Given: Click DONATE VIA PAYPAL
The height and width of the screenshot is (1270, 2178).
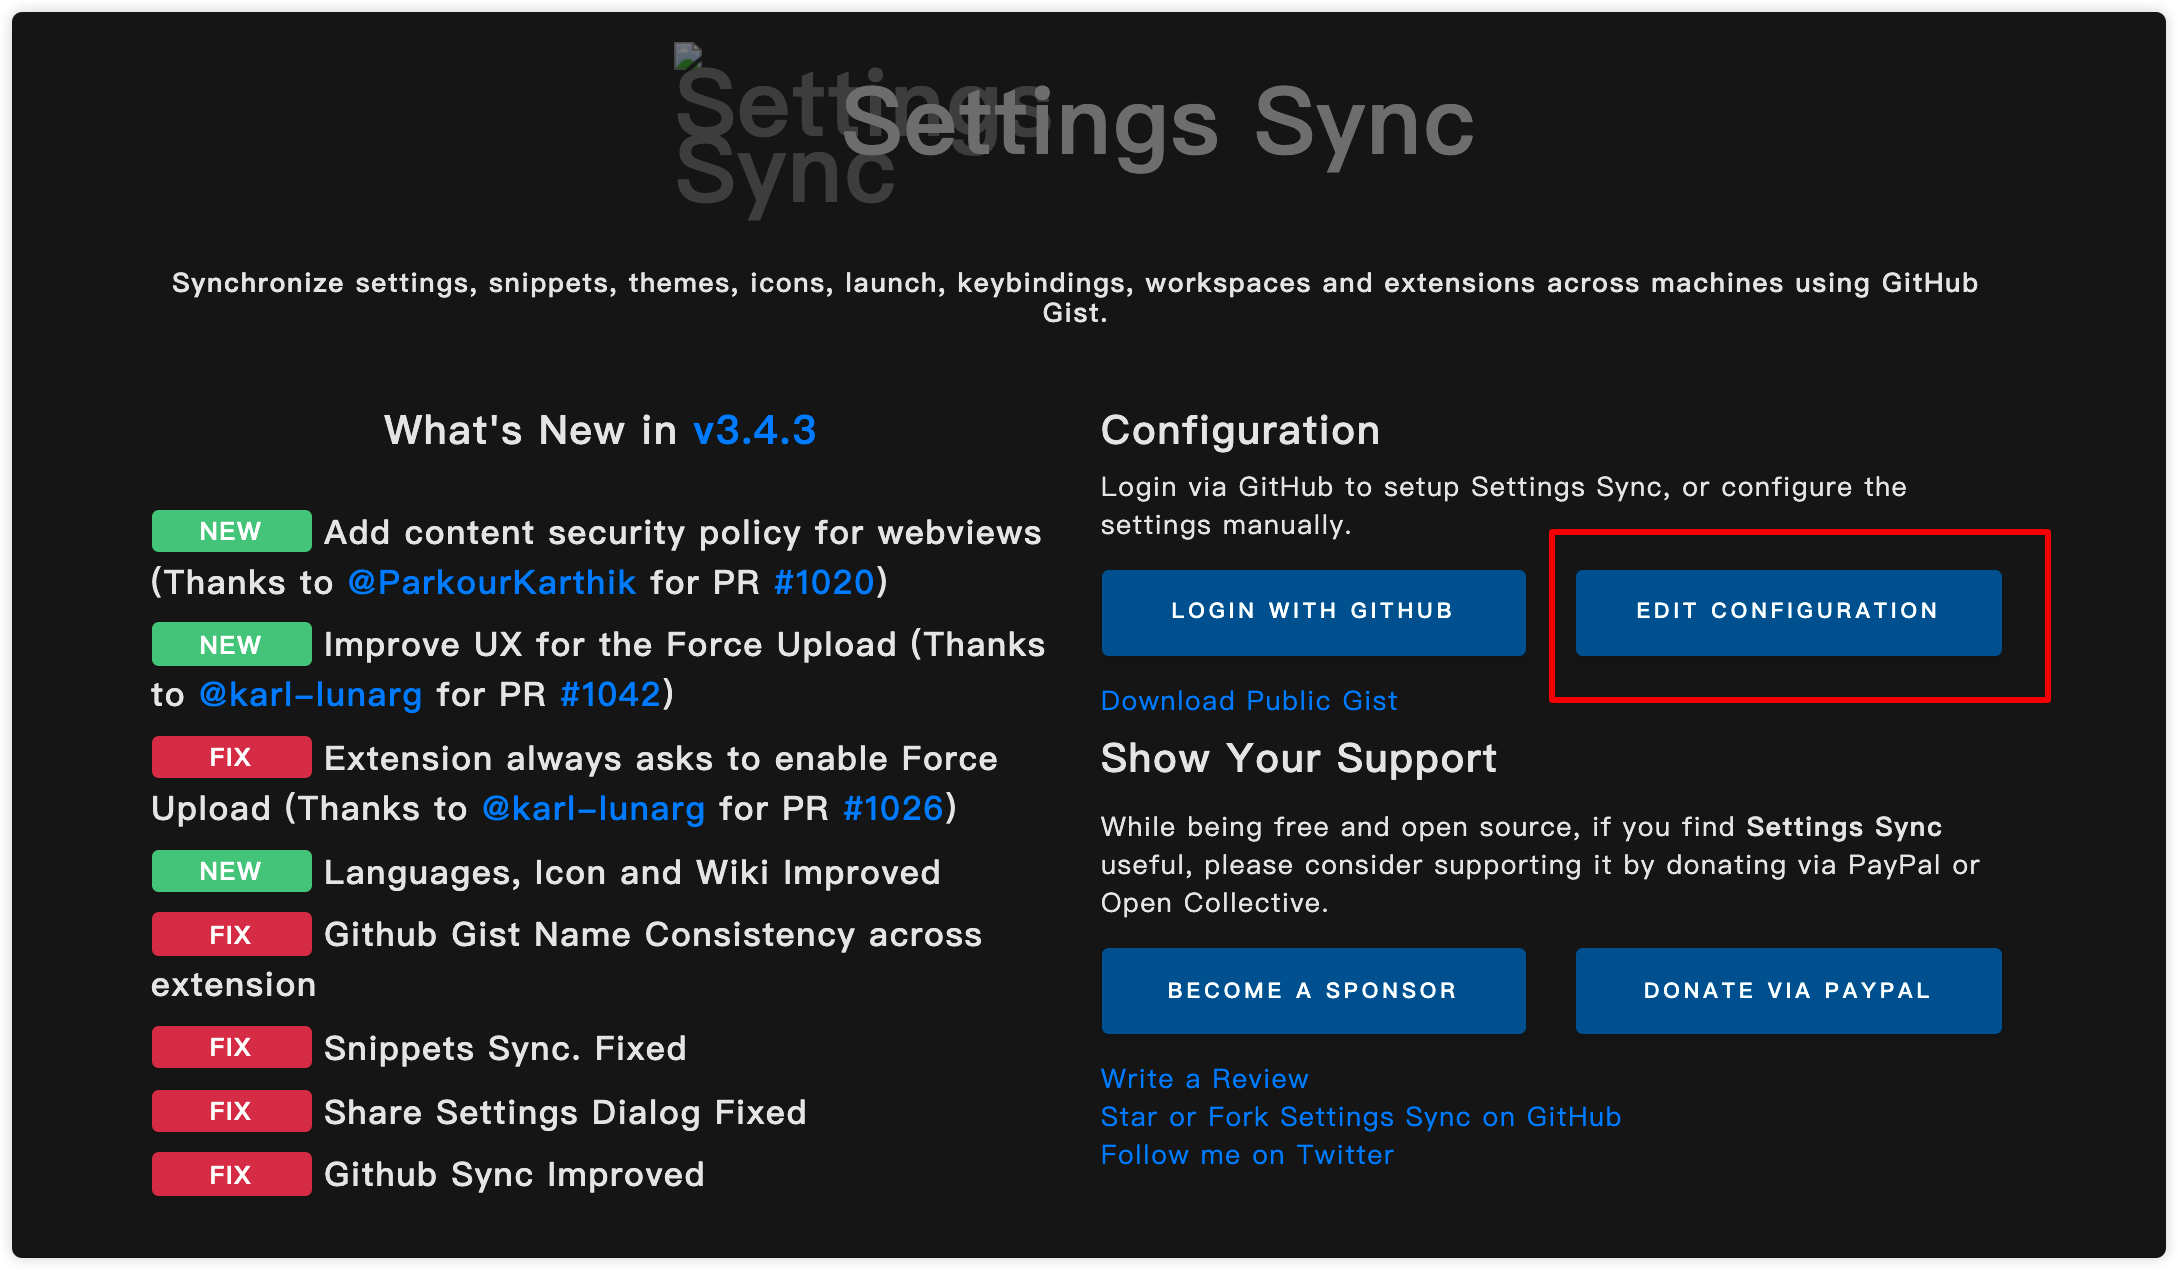Looking at the screenshot, I should pyautogui.click(x=1787, y=990).
